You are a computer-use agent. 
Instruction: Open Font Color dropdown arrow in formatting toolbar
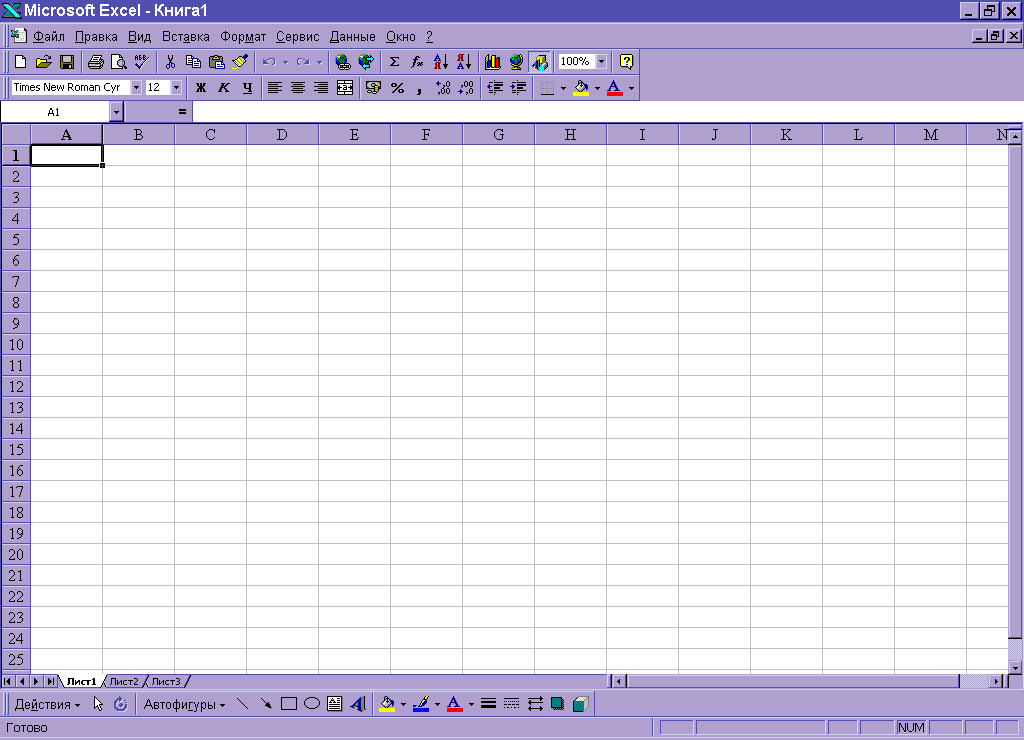point(631,88)
